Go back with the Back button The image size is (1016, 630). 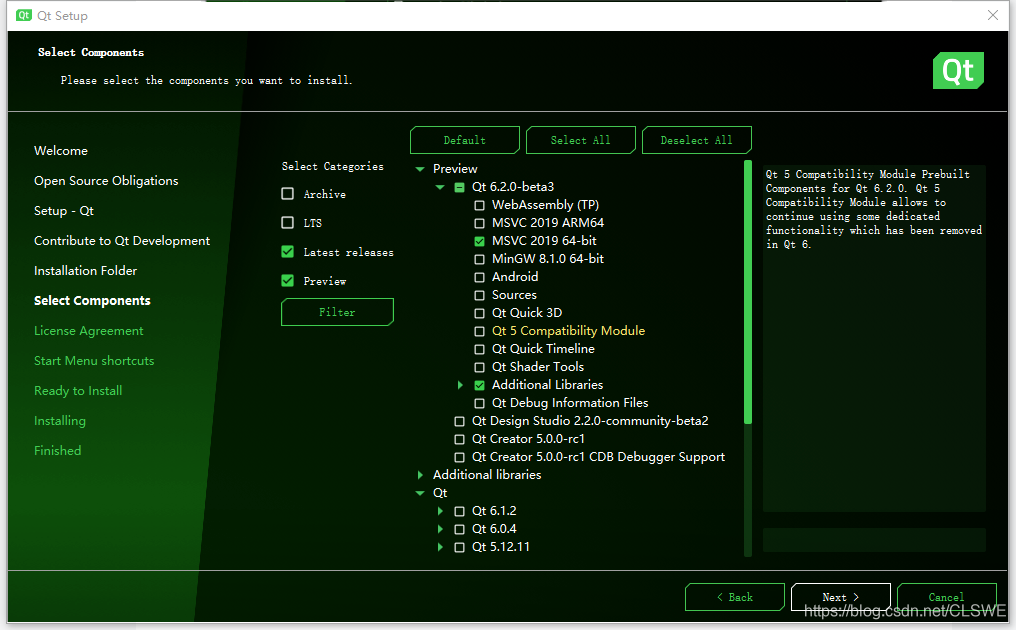pyautogui.click(x=735, y=597)
